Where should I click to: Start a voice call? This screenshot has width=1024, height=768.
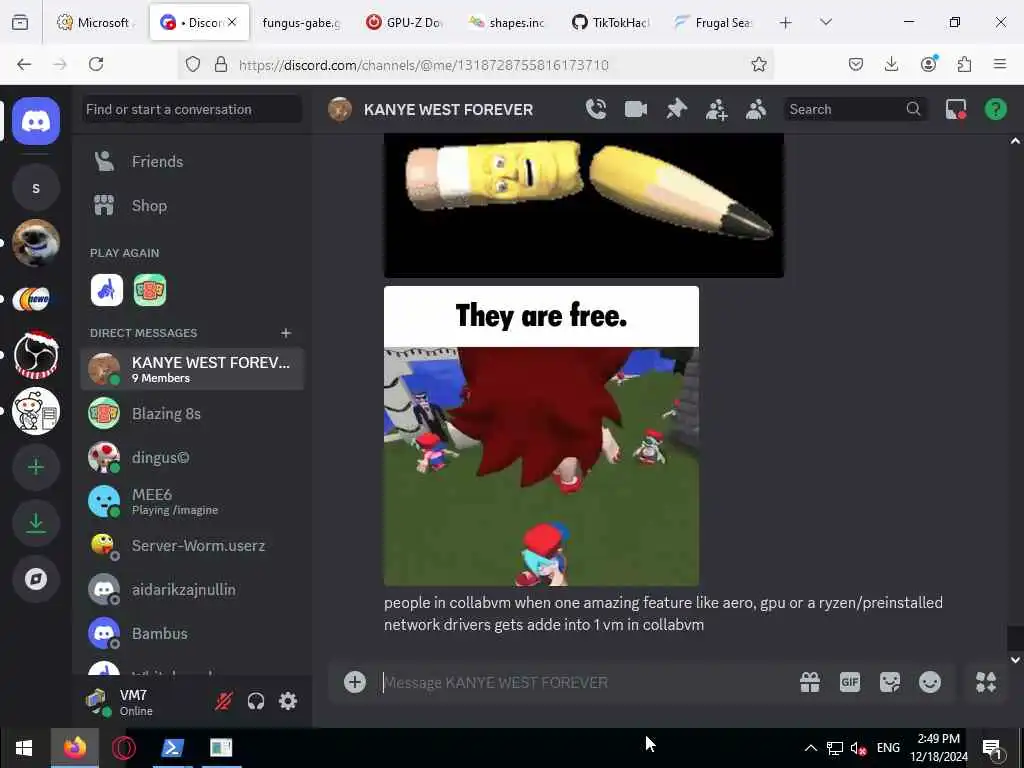click(x=596, y=109)
